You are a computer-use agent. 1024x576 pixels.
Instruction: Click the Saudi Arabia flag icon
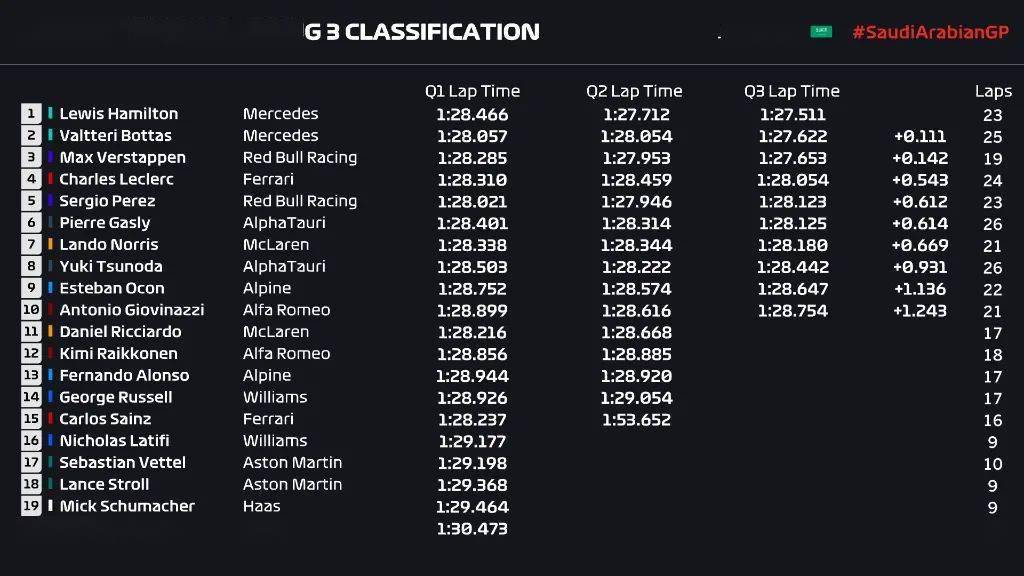point(821,31)
